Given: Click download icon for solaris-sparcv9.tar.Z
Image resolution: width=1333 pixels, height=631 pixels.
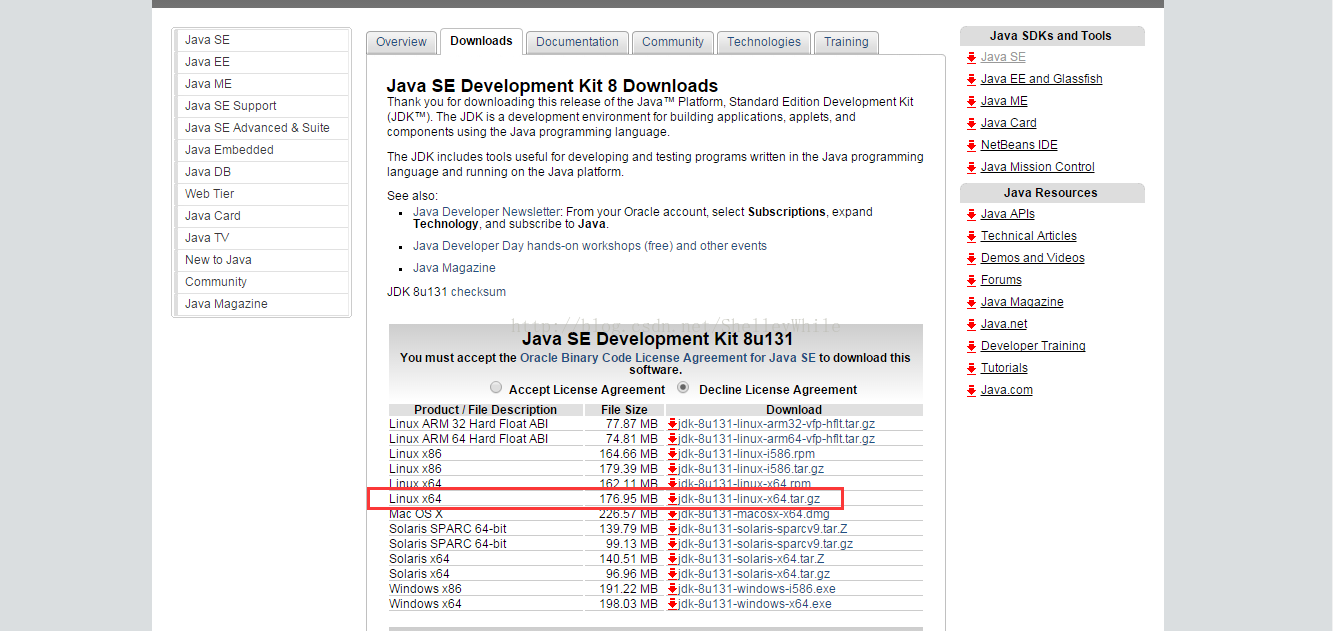Looking at the screenshot, I should [x=673, y=529].
